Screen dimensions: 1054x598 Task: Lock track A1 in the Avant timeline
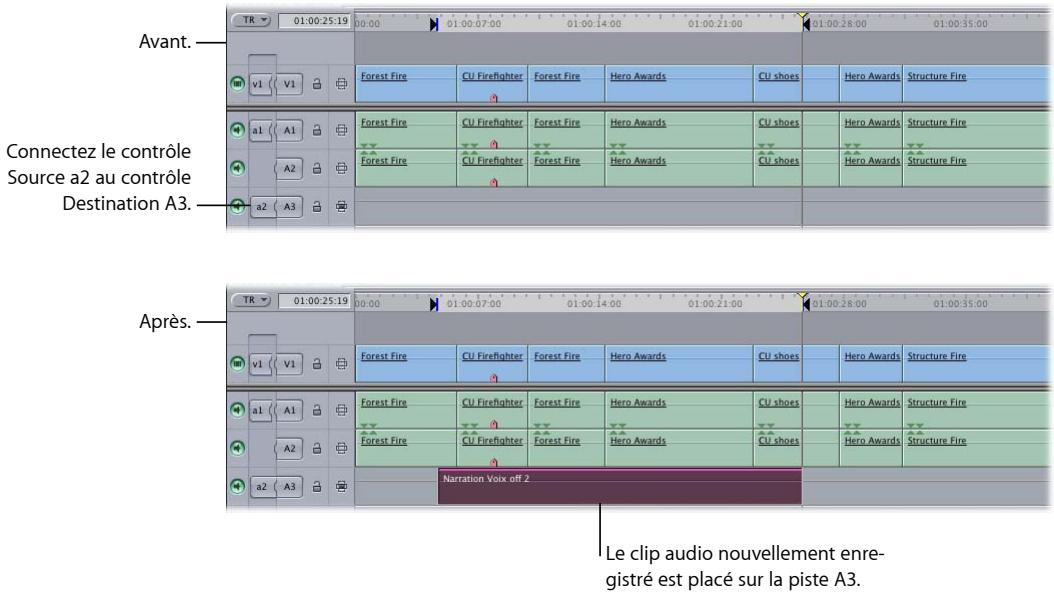(x=317, y=130)
